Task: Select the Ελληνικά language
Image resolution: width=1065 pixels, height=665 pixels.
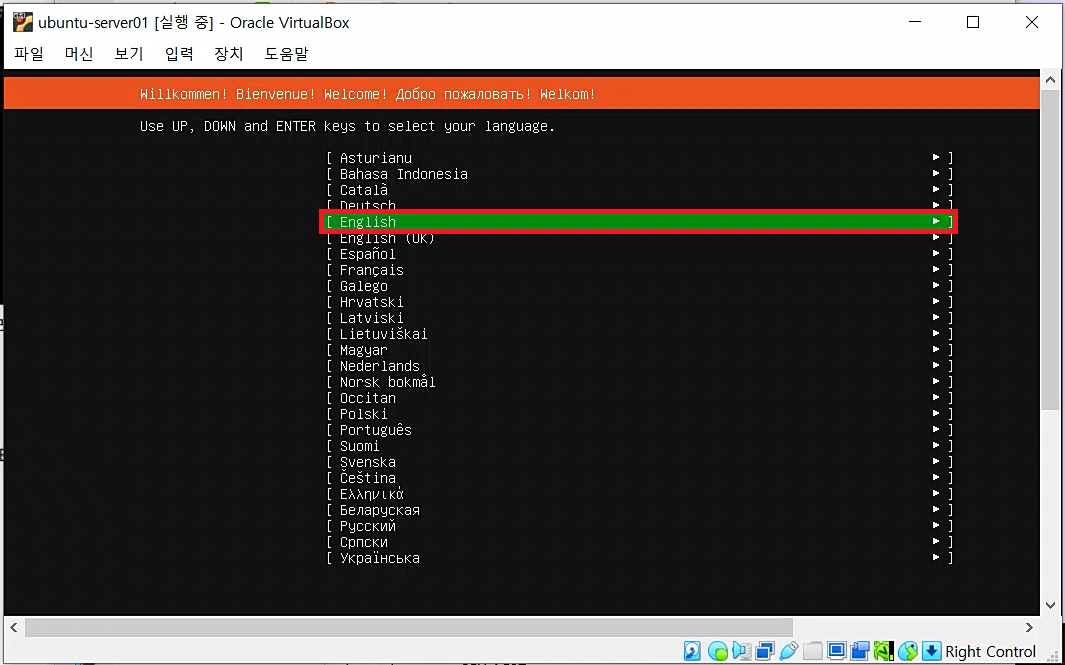Action: pos(638,494)
